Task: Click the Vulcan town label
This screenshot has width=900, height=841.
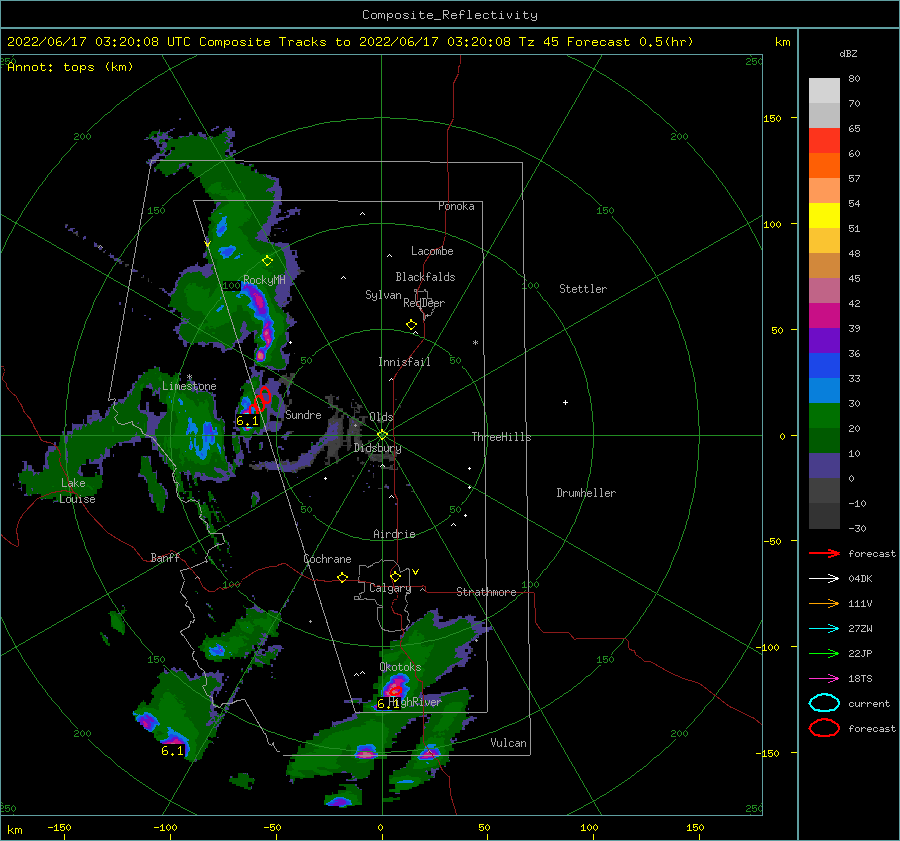Action: [x=508, y=743]
